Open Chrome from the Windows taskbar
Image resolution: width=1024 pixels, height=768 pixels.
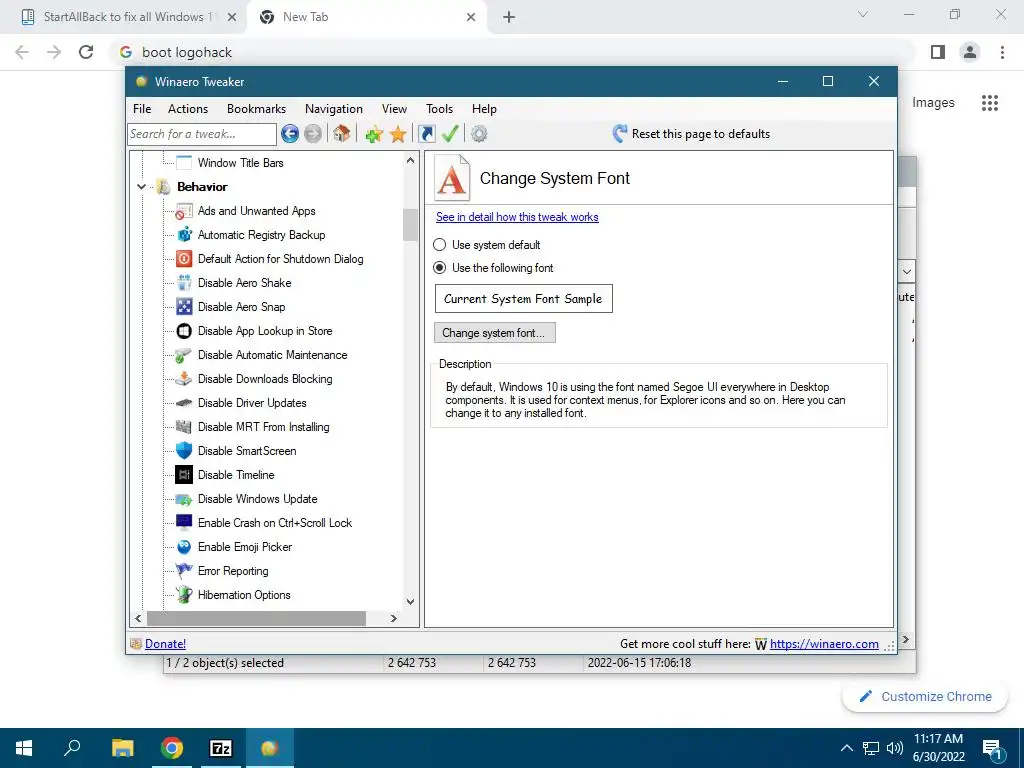pyautogui.click(x=172, y=748)
